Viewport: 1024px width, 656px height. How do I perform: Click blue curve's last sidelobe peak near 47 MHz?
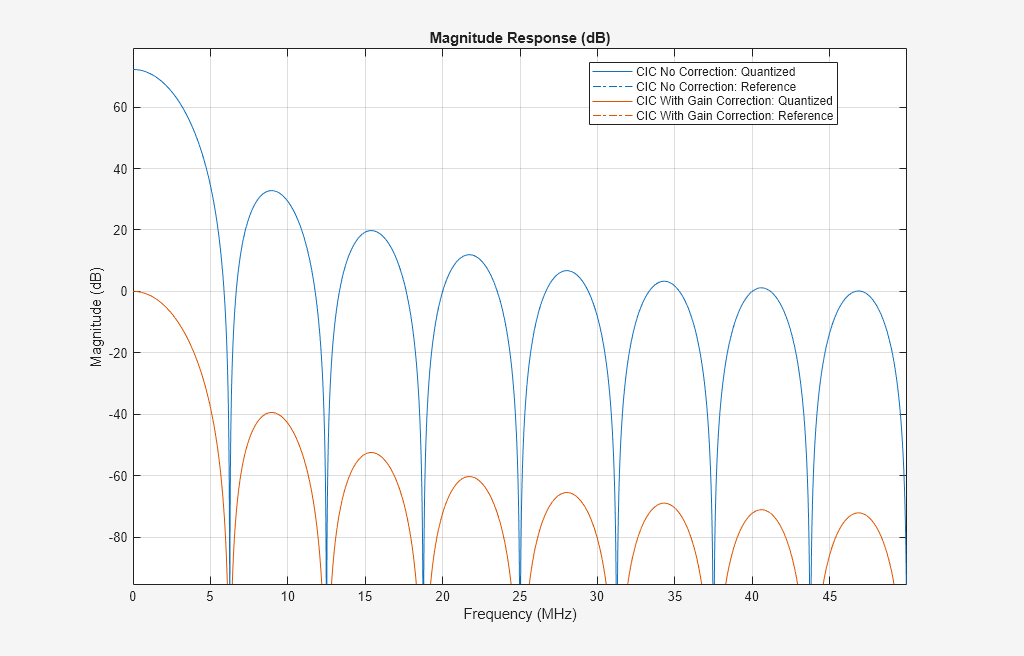(858, 291)
